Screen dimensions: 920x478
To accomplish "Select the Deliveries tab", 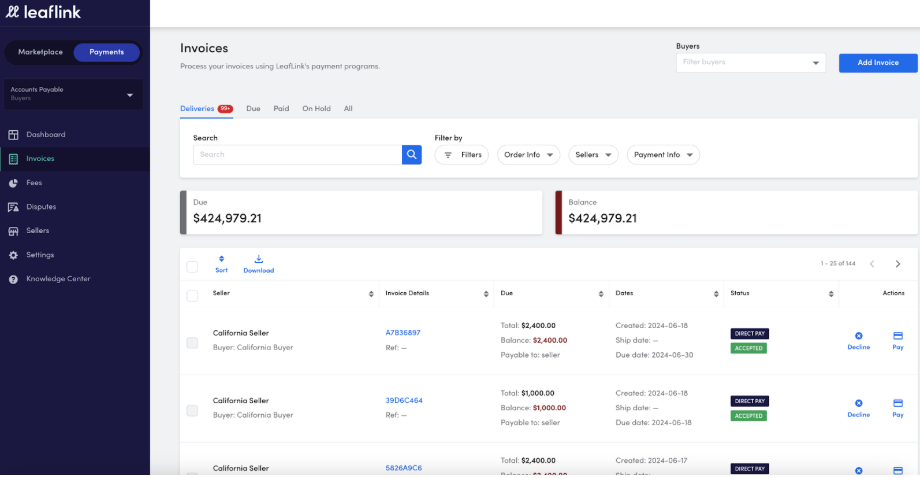I will (x=206, y=109).
